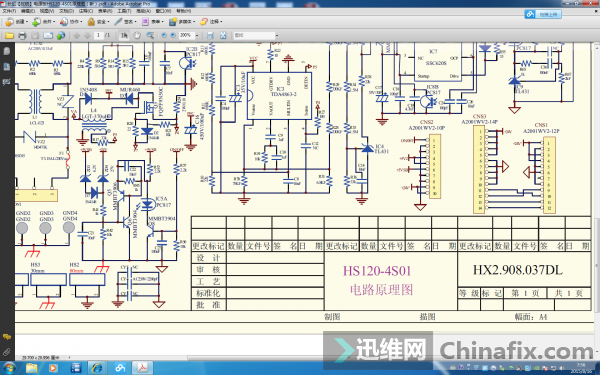Choose the Hand pan tool

pyautogui.click(x=137, y=36)
